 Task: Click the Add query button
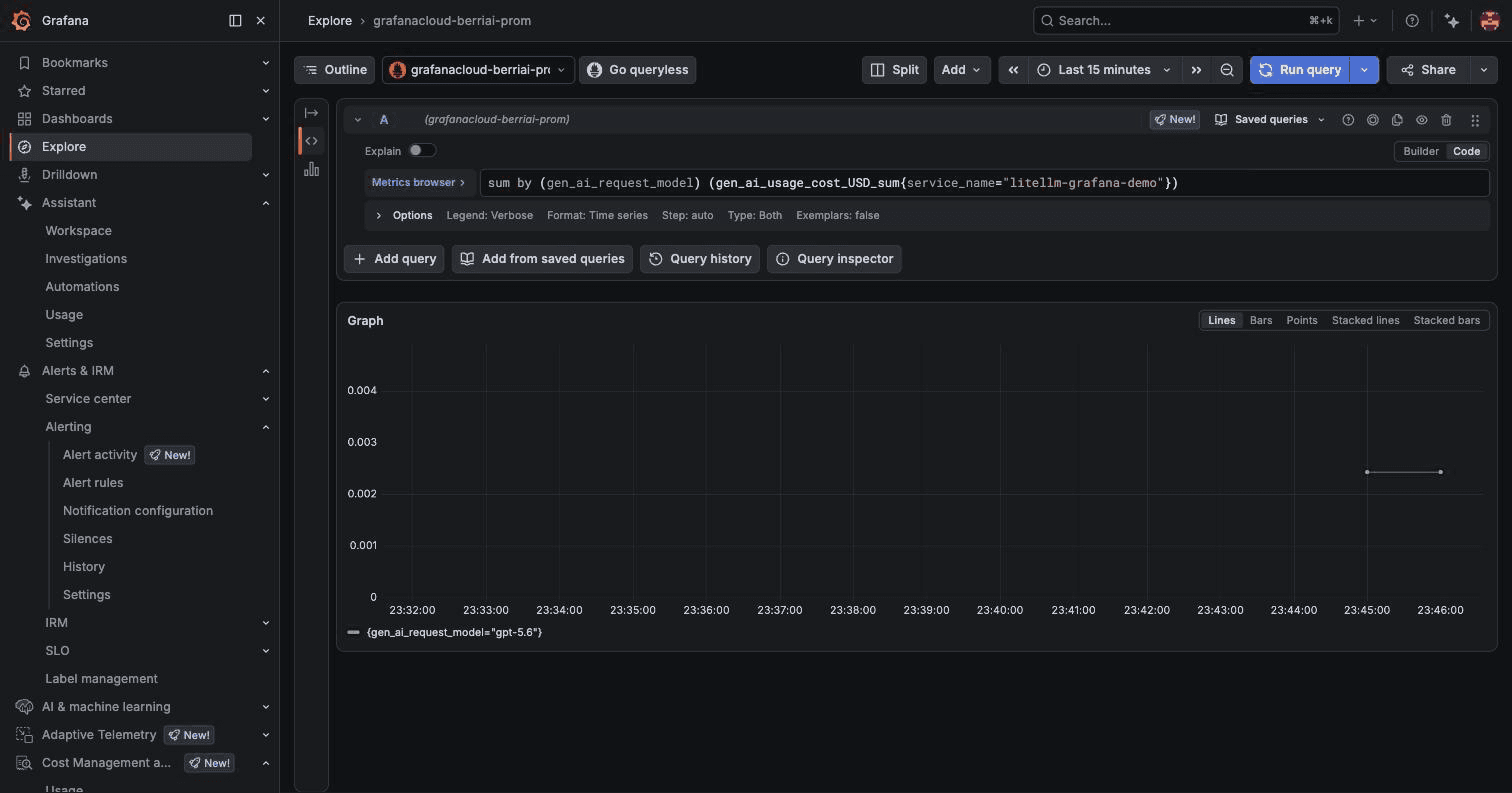394,259
